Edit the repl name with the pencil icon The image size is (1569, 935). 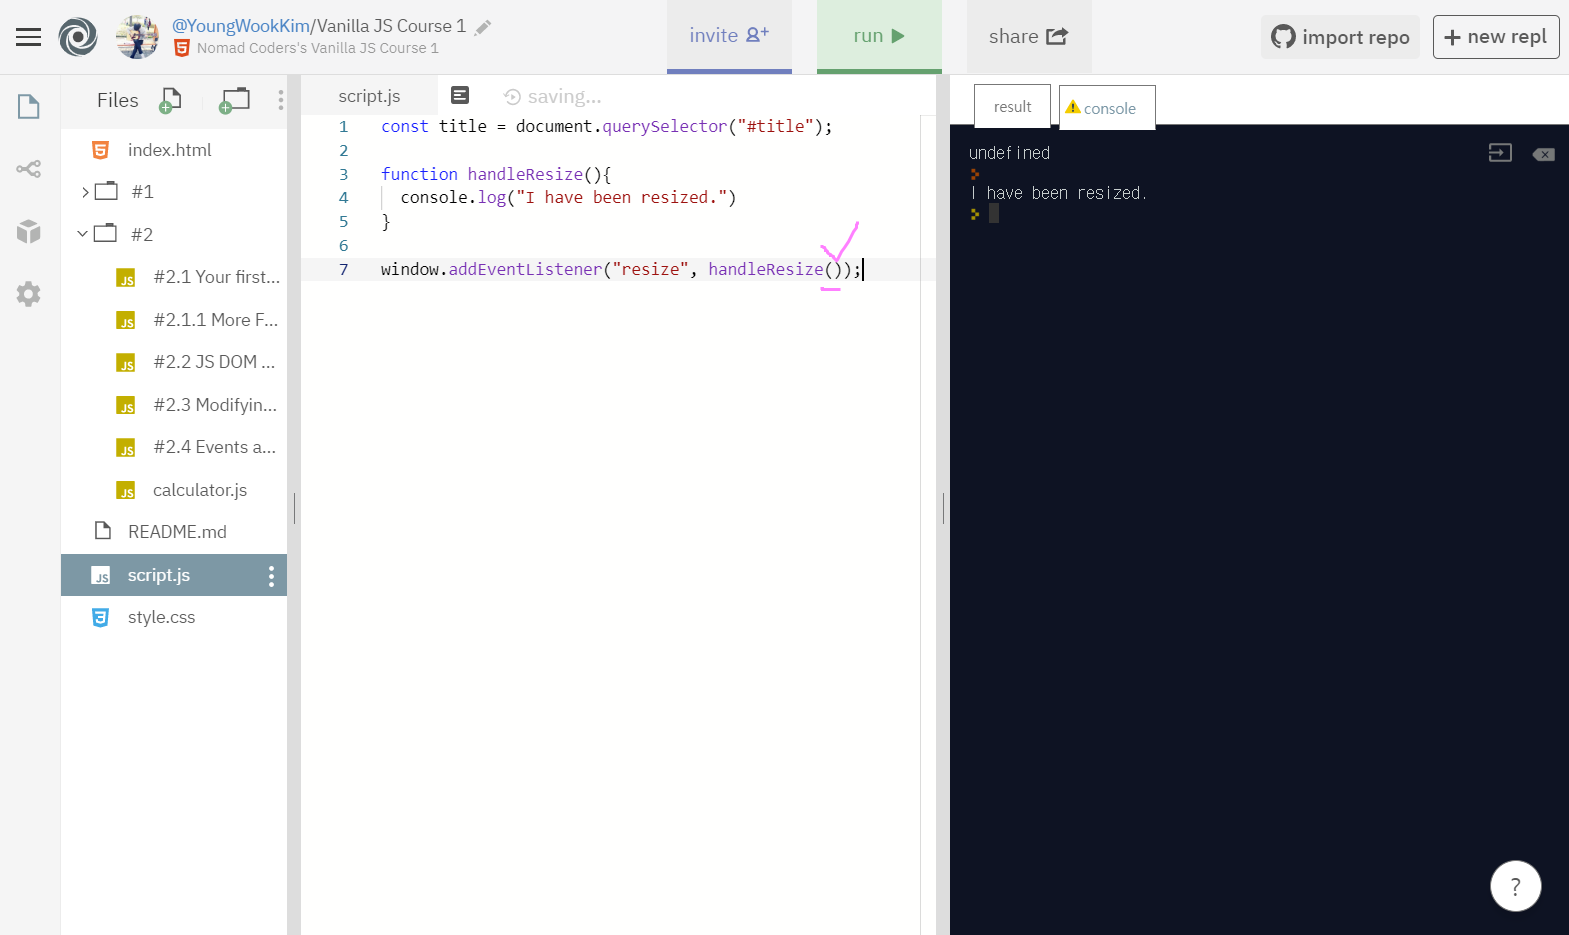coord(483,27)
